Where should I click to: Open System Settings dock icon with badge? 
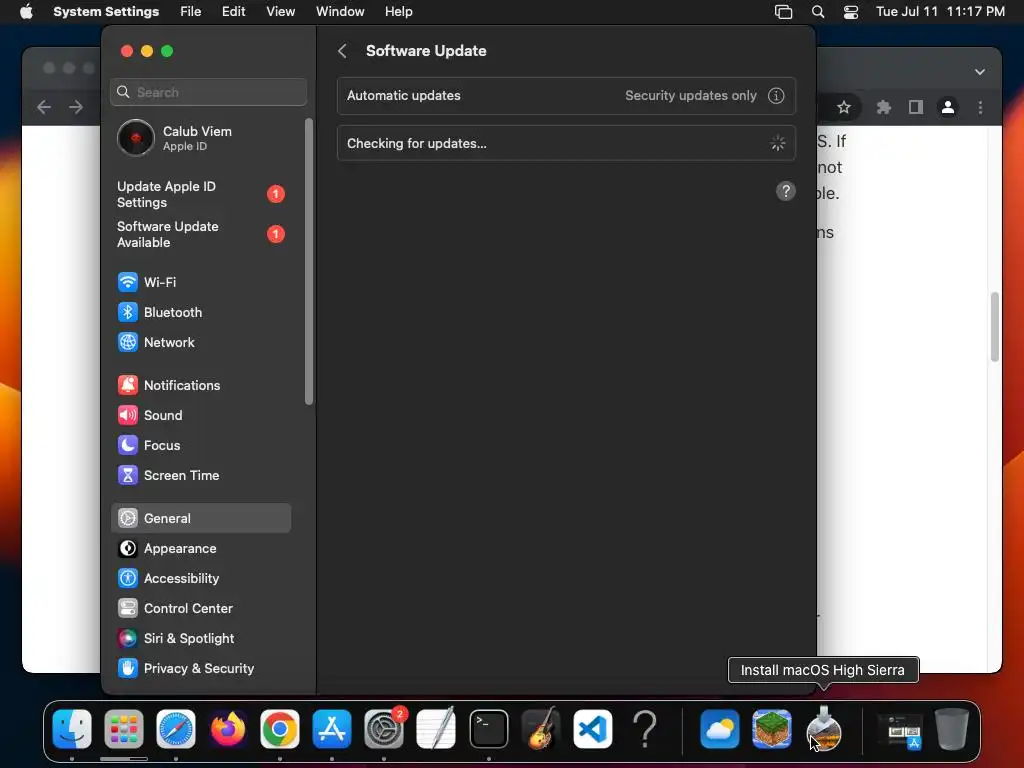pos(384,729)
